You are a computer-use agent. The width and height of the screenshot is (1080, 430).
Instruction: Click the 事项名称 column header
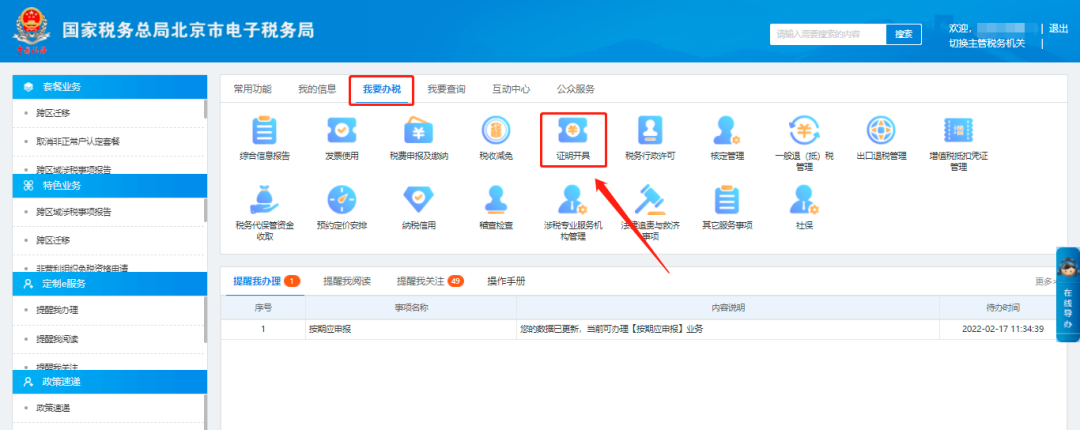coord(411,307)
